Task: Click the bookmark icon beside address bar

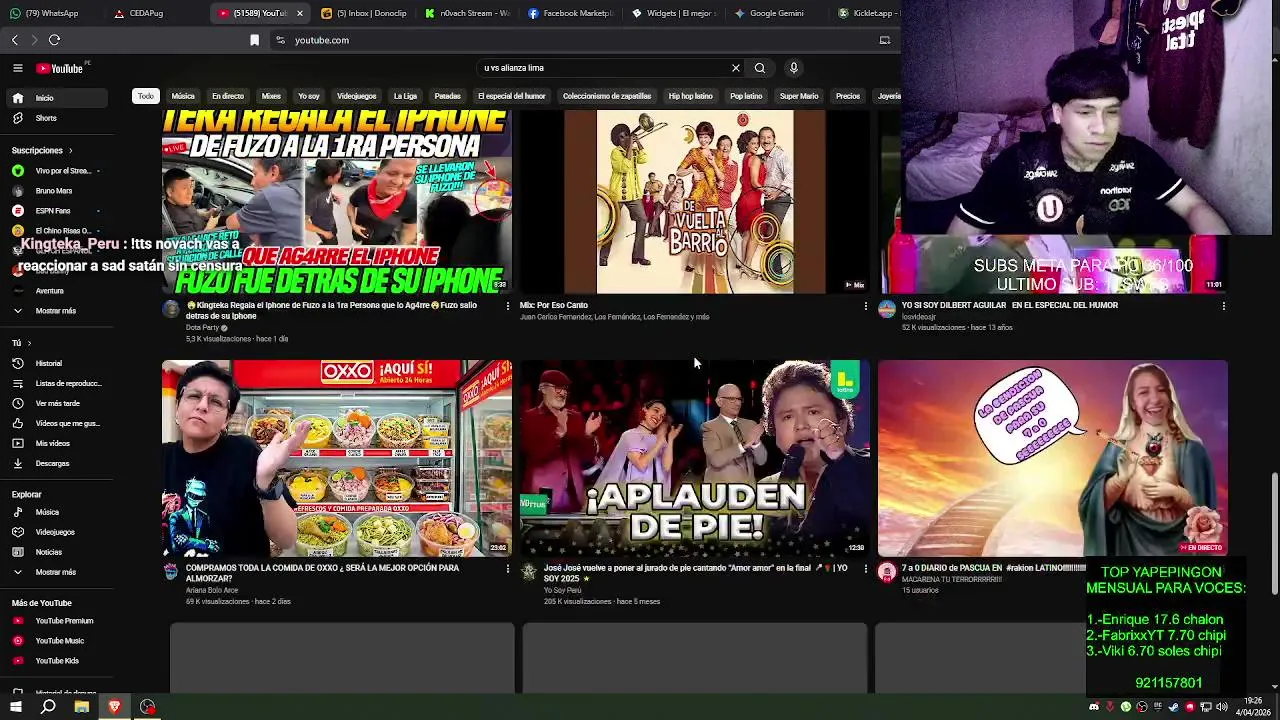Action: coord(254,40)
